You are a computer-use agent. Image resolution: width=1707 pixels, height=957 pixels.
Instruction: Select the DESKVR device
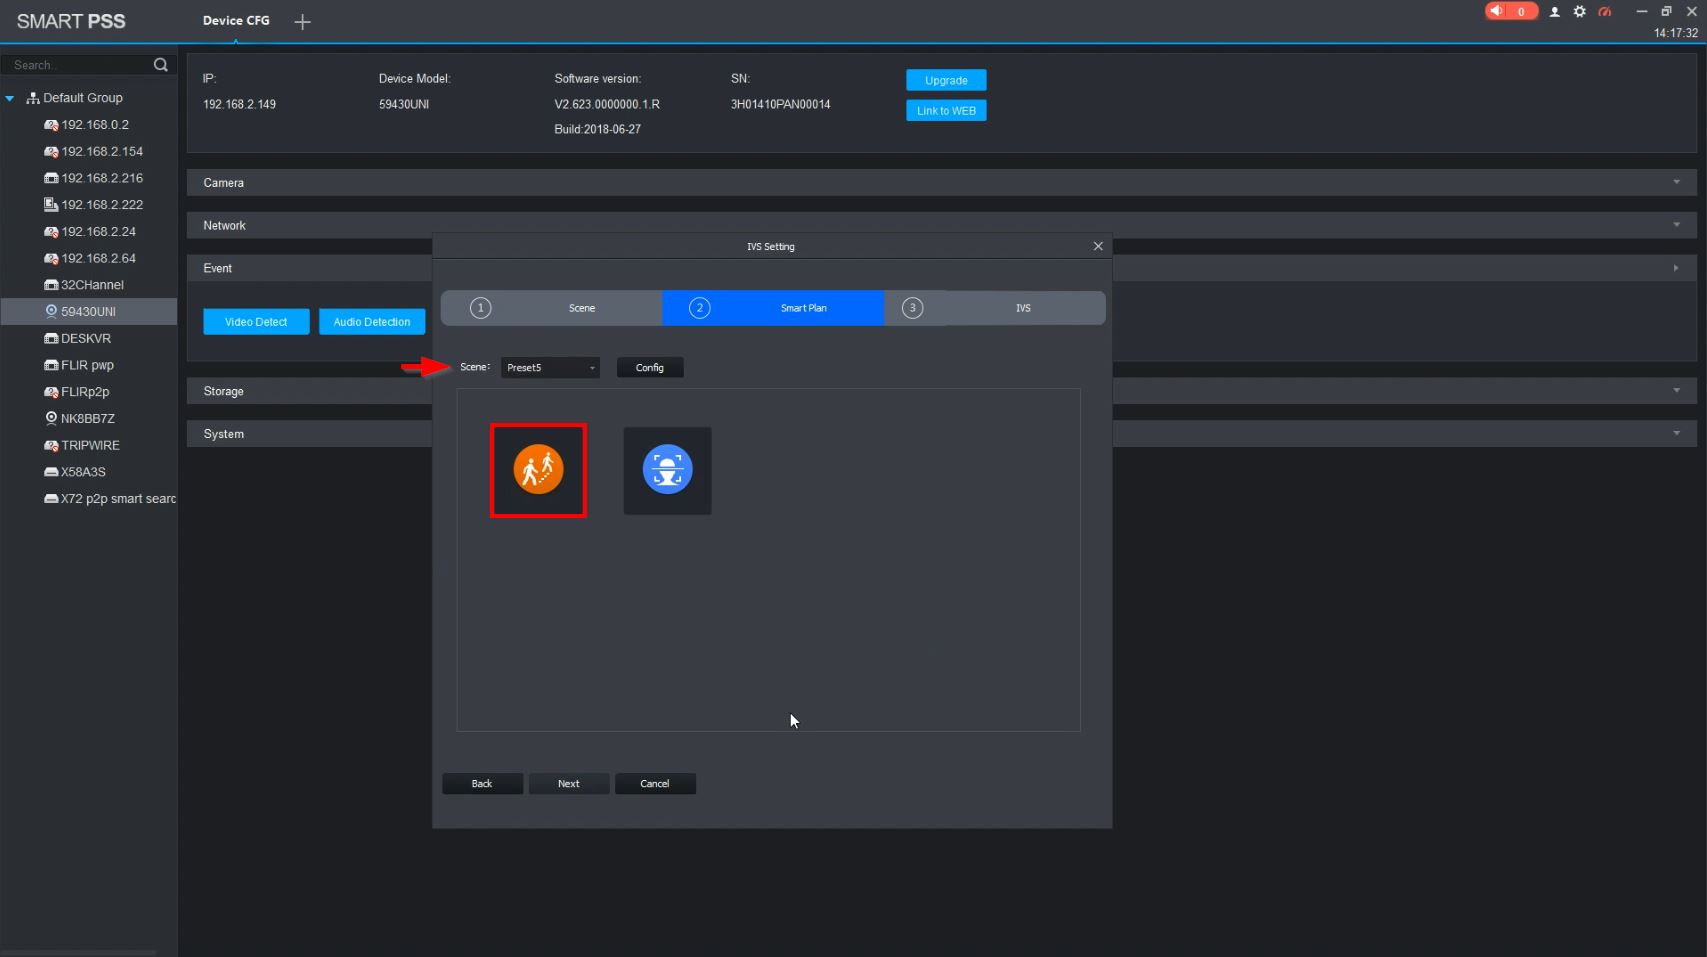[x=86, y=339]
